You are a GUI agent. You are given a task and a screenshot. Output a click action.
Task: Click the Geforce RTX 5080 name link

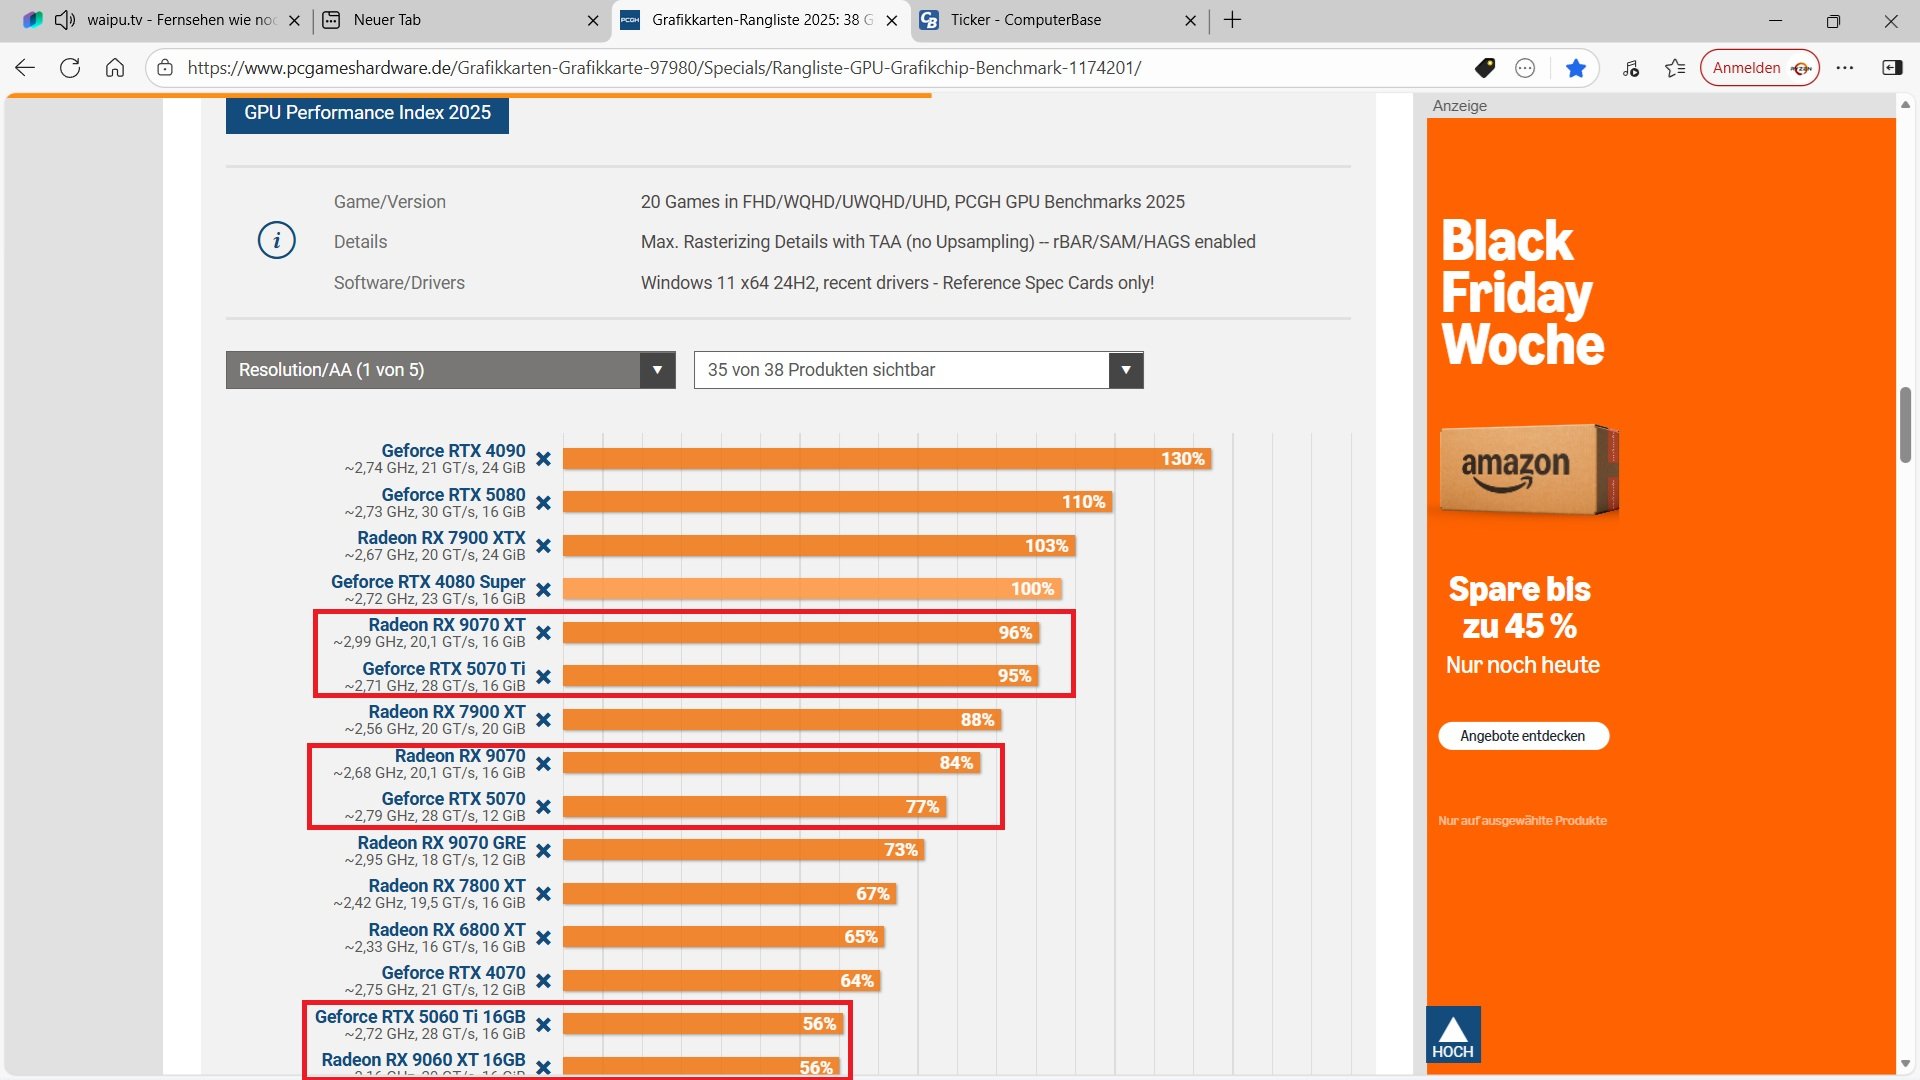tap(453, 495)
